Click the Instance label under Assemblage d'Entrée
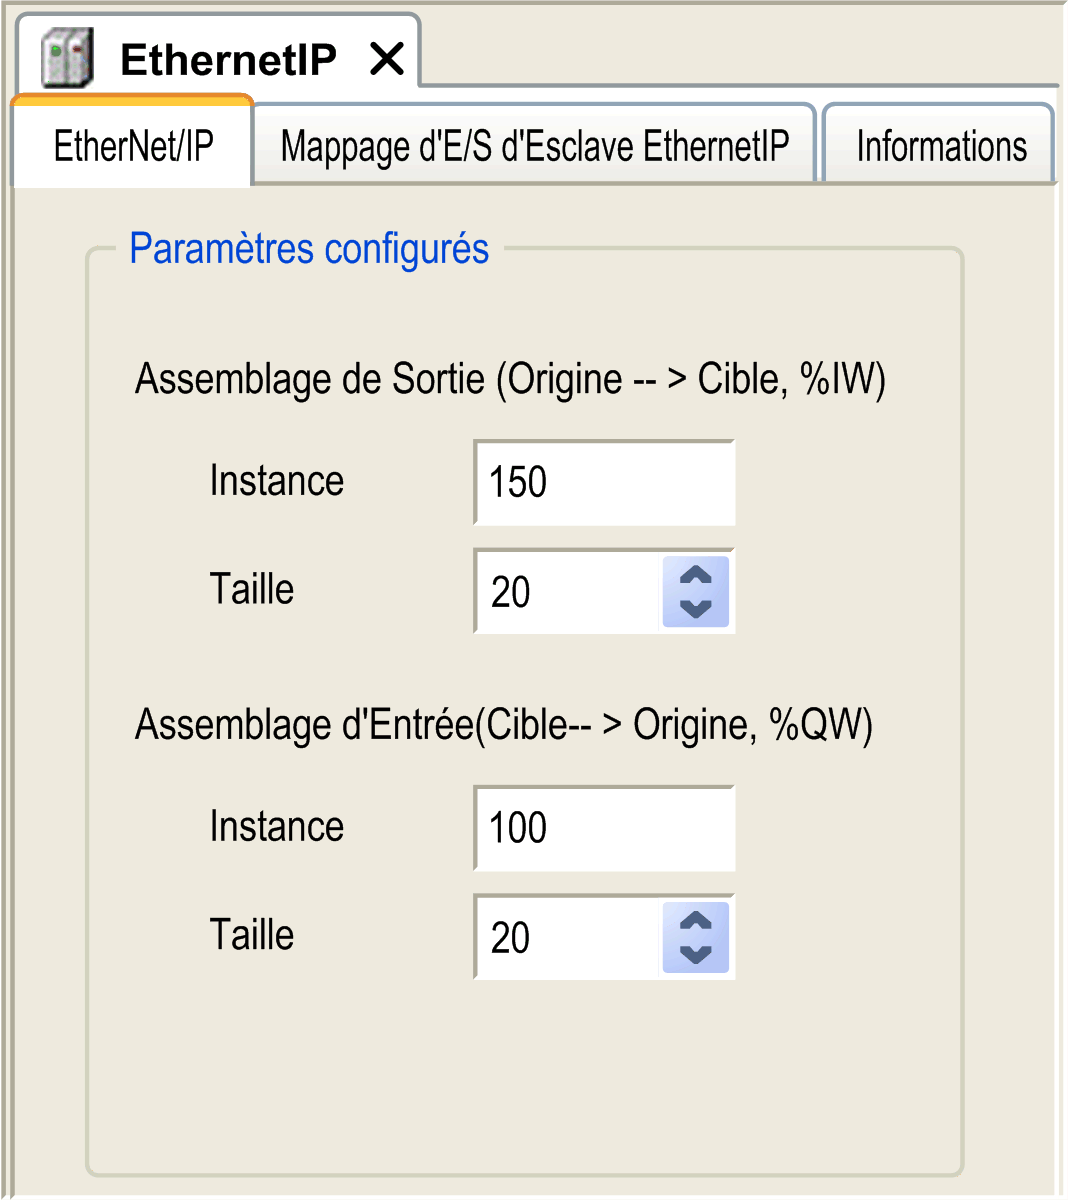1069x1200 pixels. (277, 827)
